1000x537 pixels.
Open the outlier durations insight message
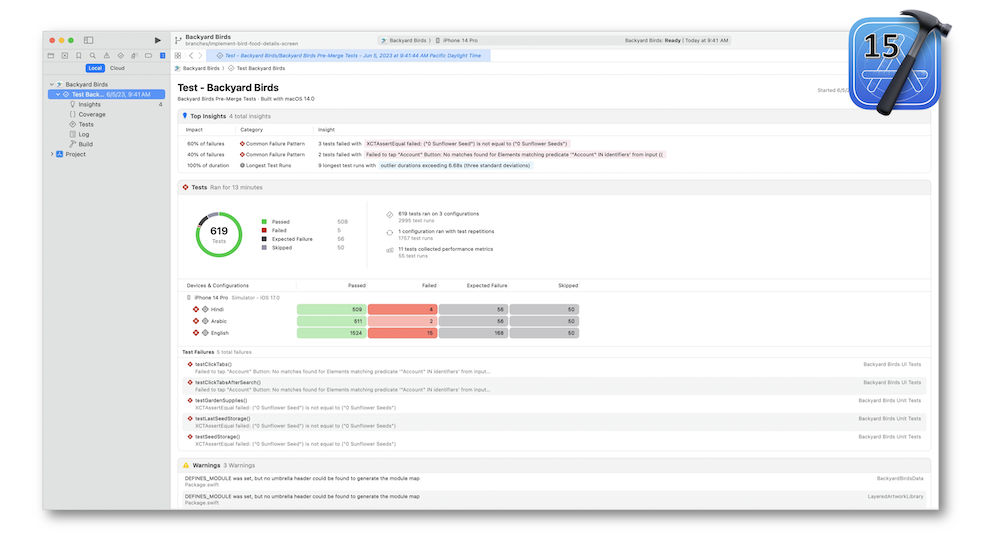point(455,166)
